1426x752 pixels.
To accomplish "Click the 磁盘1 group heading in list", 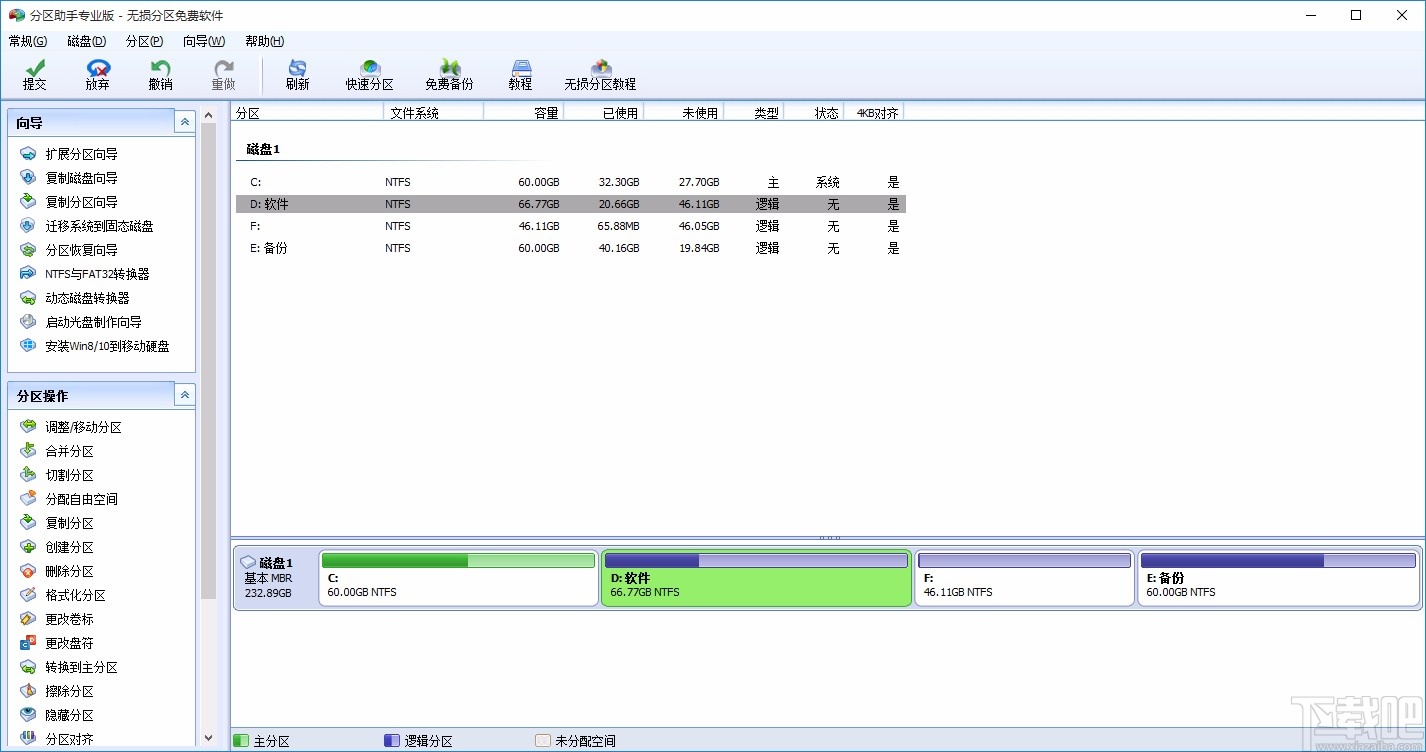I will pyautogui.click(x=263, y=149).
